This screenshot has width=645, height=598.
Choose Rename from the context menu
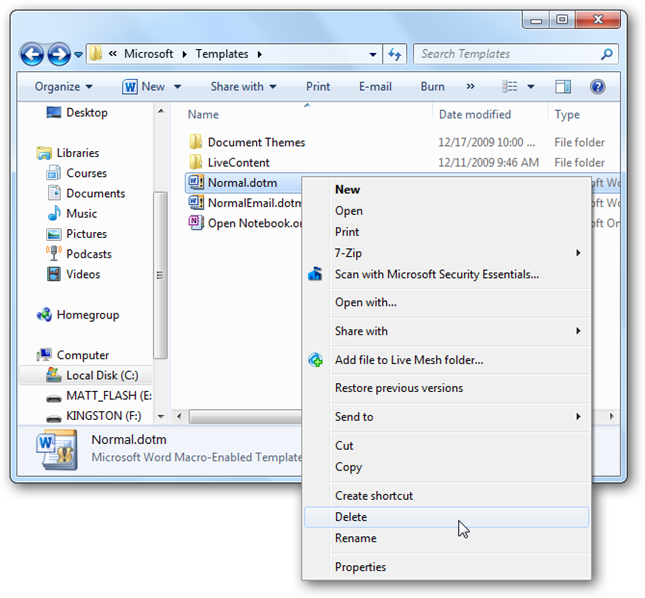[446, 538]
